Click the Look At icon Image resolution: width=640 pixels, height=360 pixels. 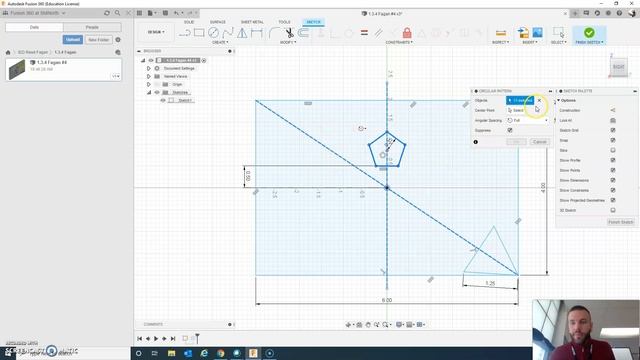613,120
